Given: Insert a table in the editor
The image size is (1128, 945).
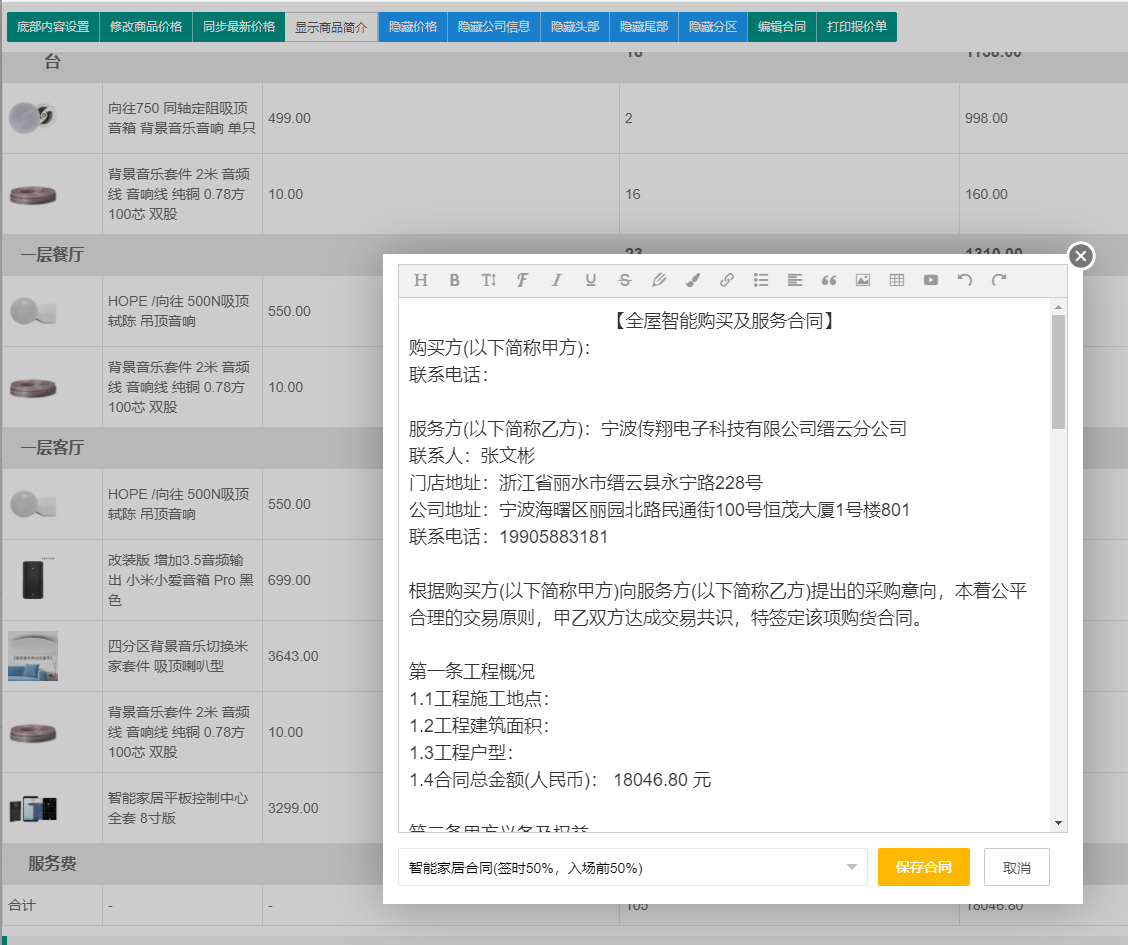Looking at the screenshot, I should pos(897,280).
